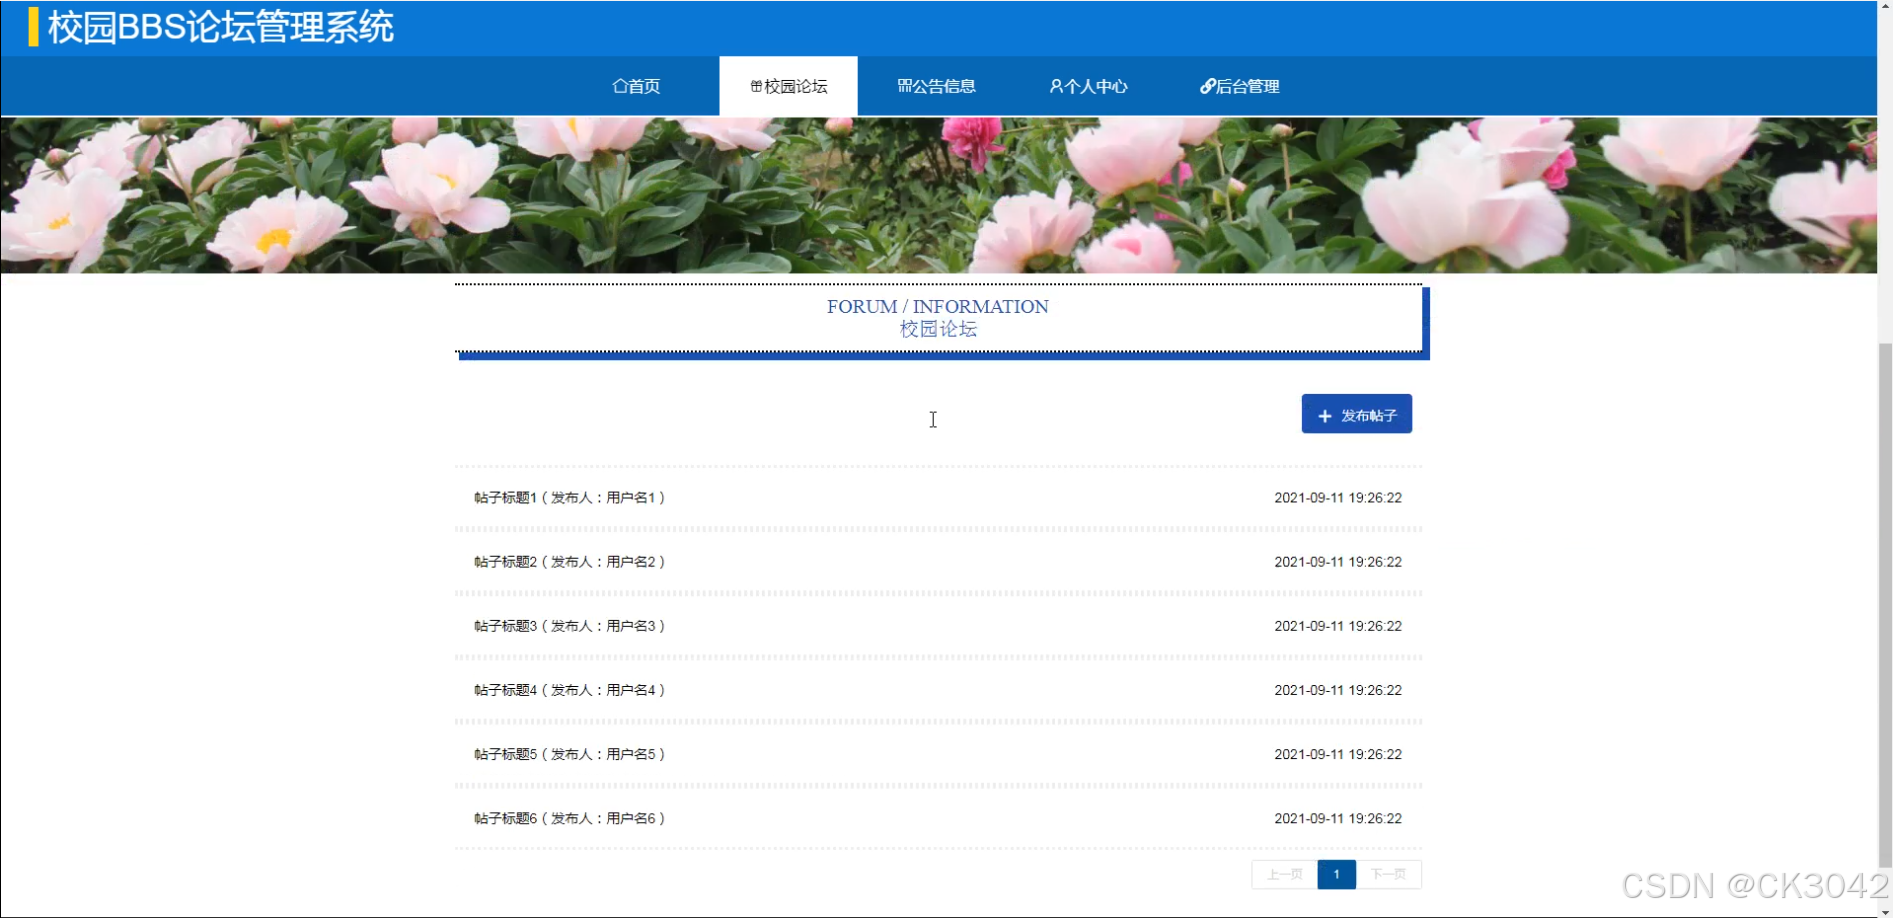Viewport: 1893px width, 918px height.
Task: Open post 帖子标题6 by 用户名6
Action: point(566,817)
